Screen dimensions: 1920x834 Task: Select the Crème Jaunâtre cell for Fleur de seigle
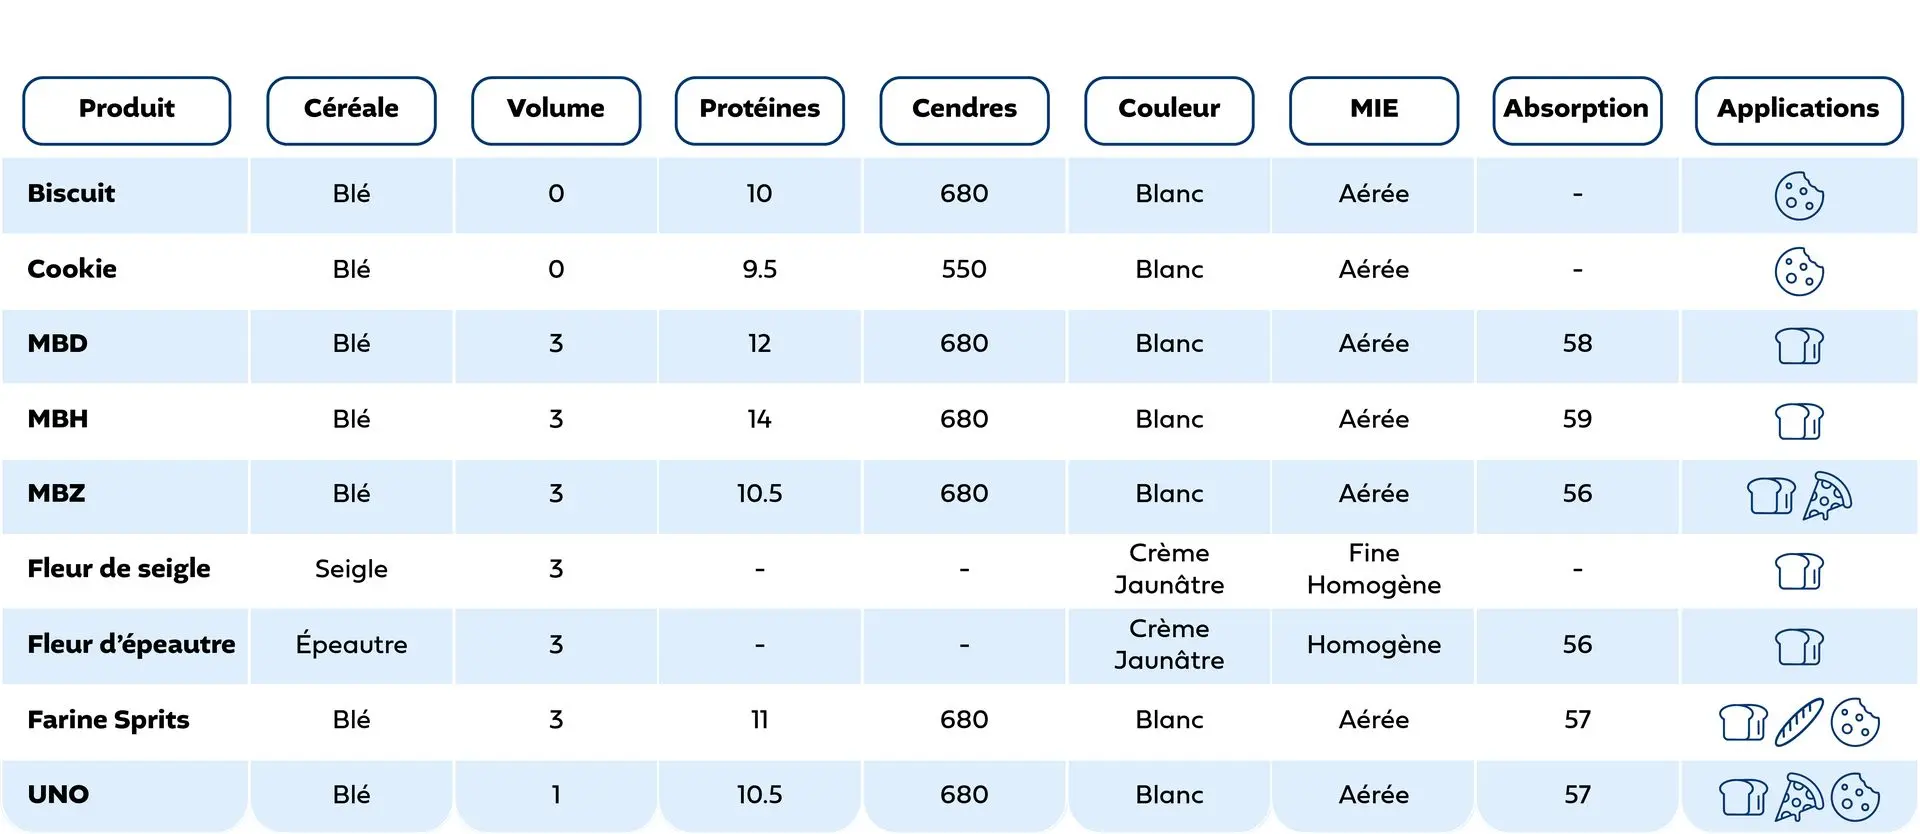tap(1169, 569)
